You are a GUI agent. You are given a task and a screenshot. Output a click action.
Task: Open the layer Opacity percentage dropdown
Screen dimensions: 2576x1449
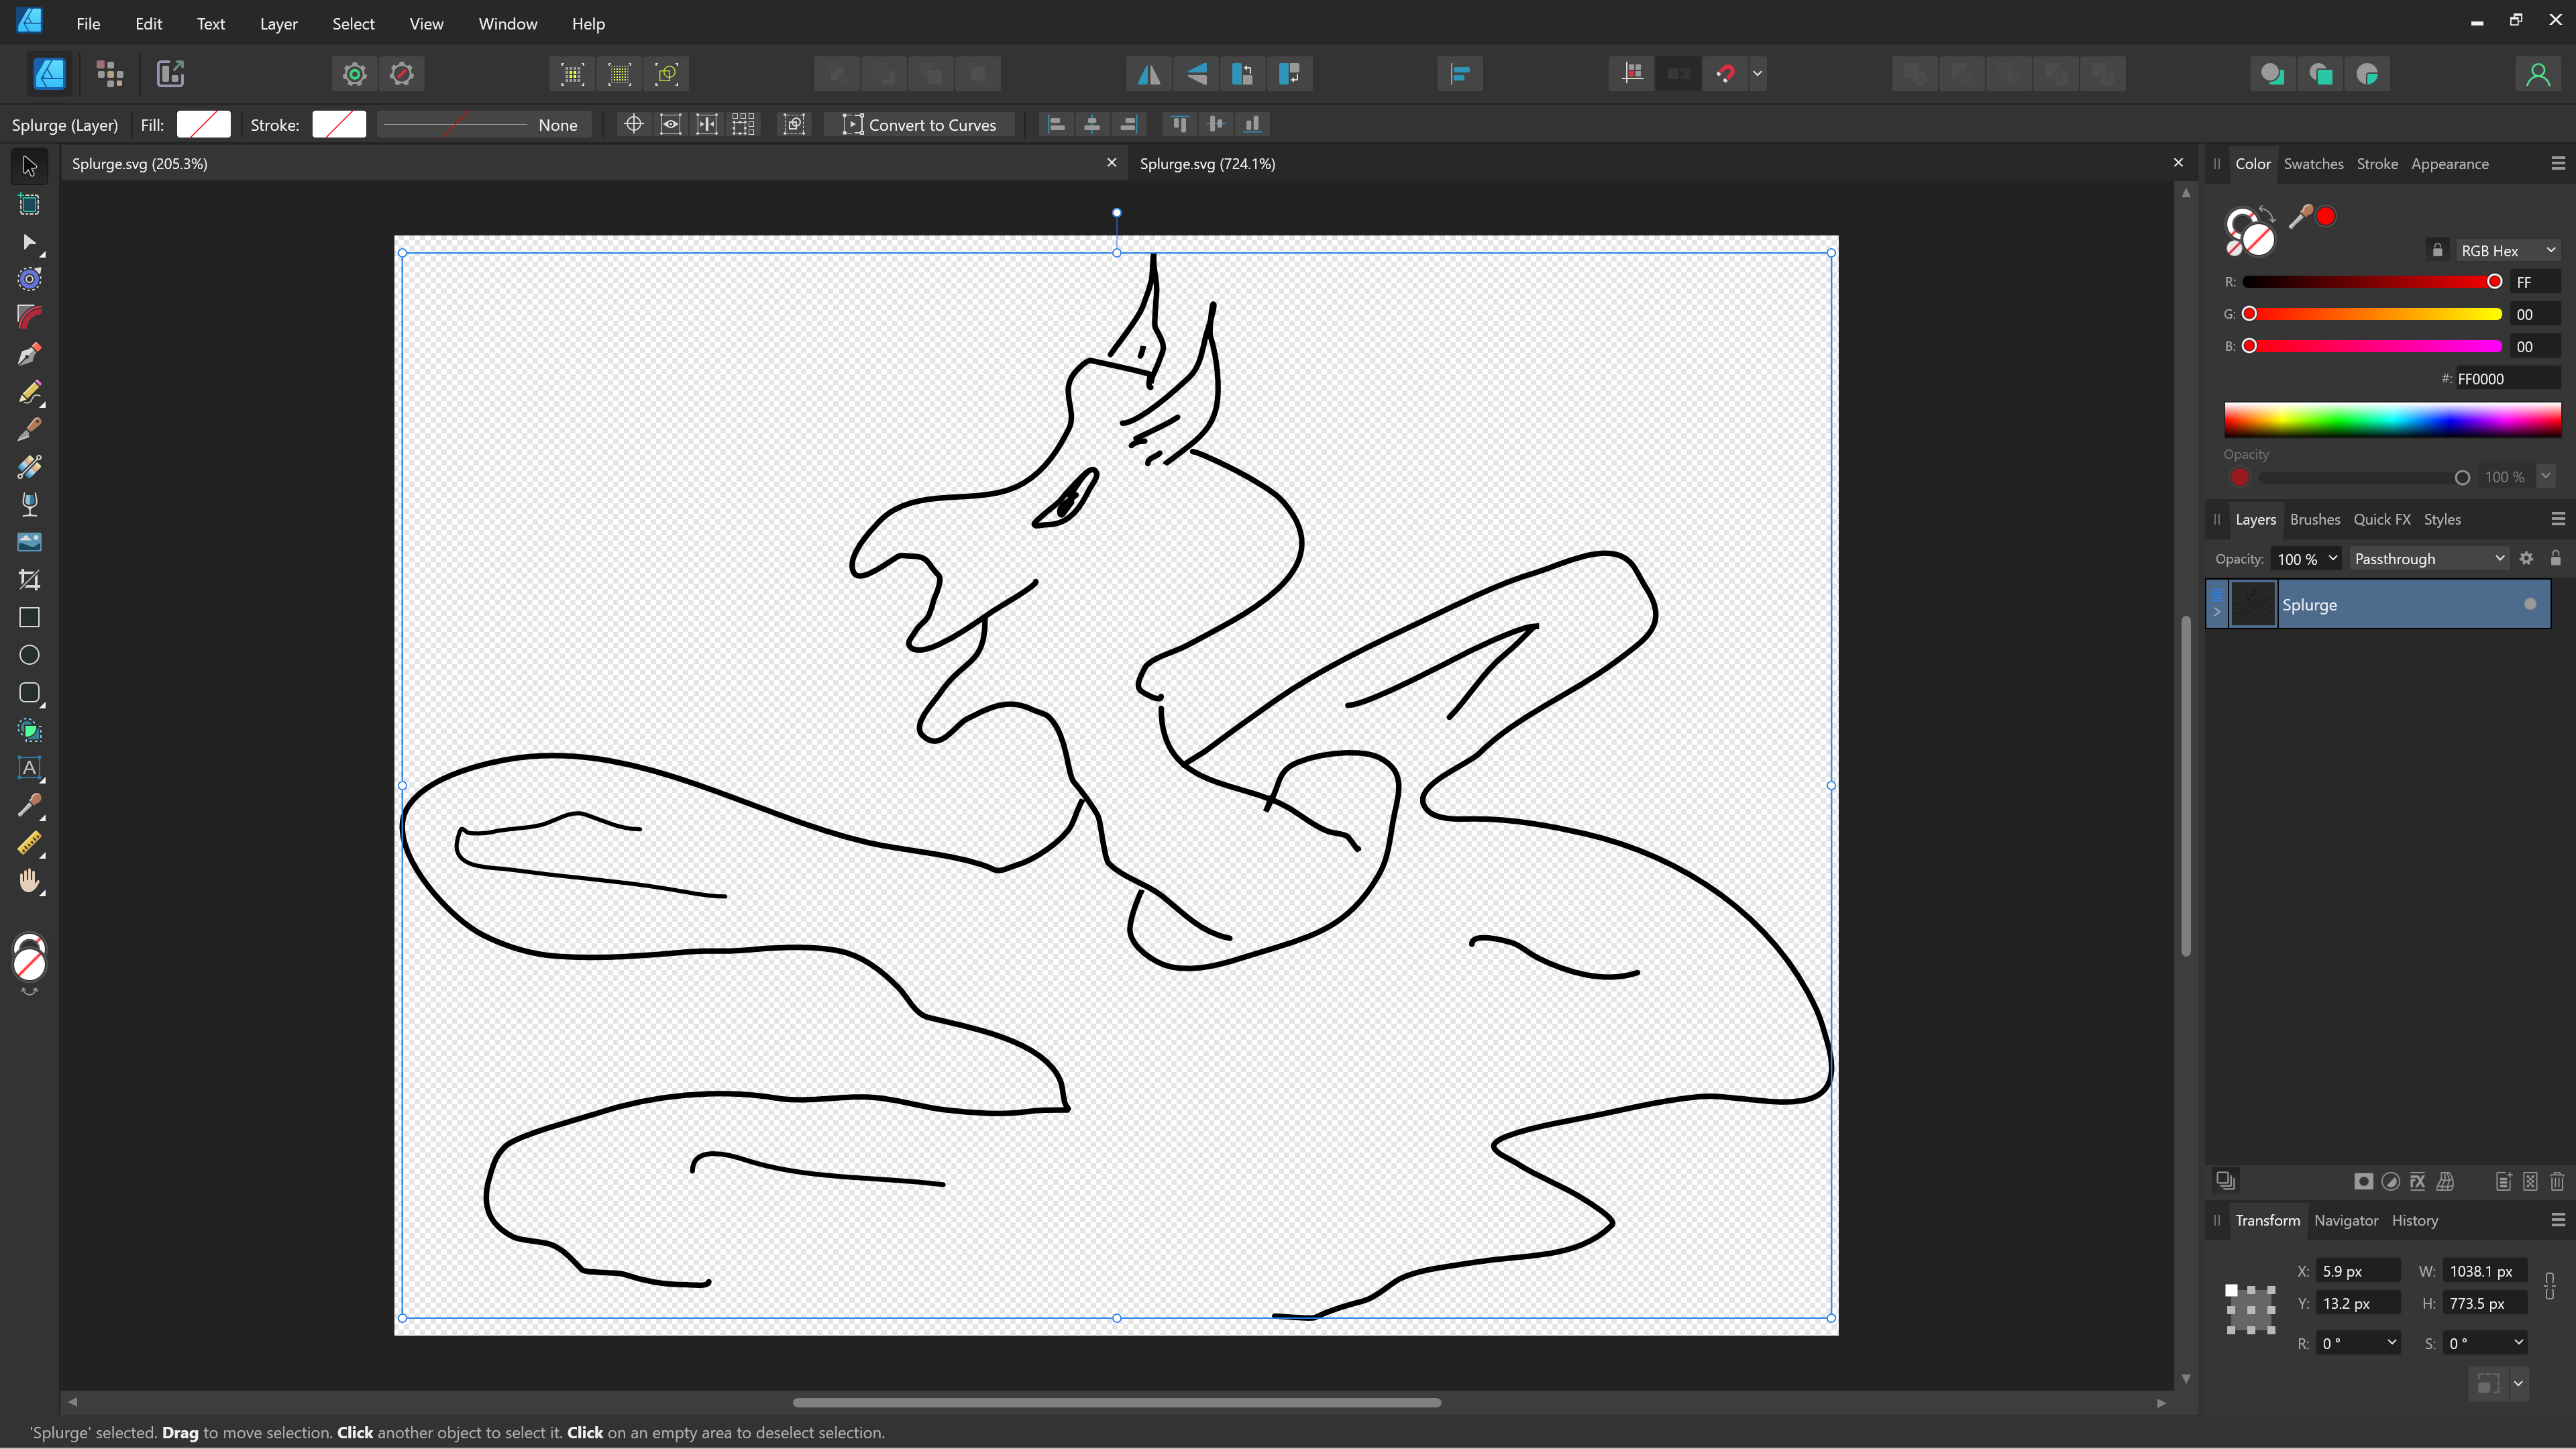[x=2333, y=559]
